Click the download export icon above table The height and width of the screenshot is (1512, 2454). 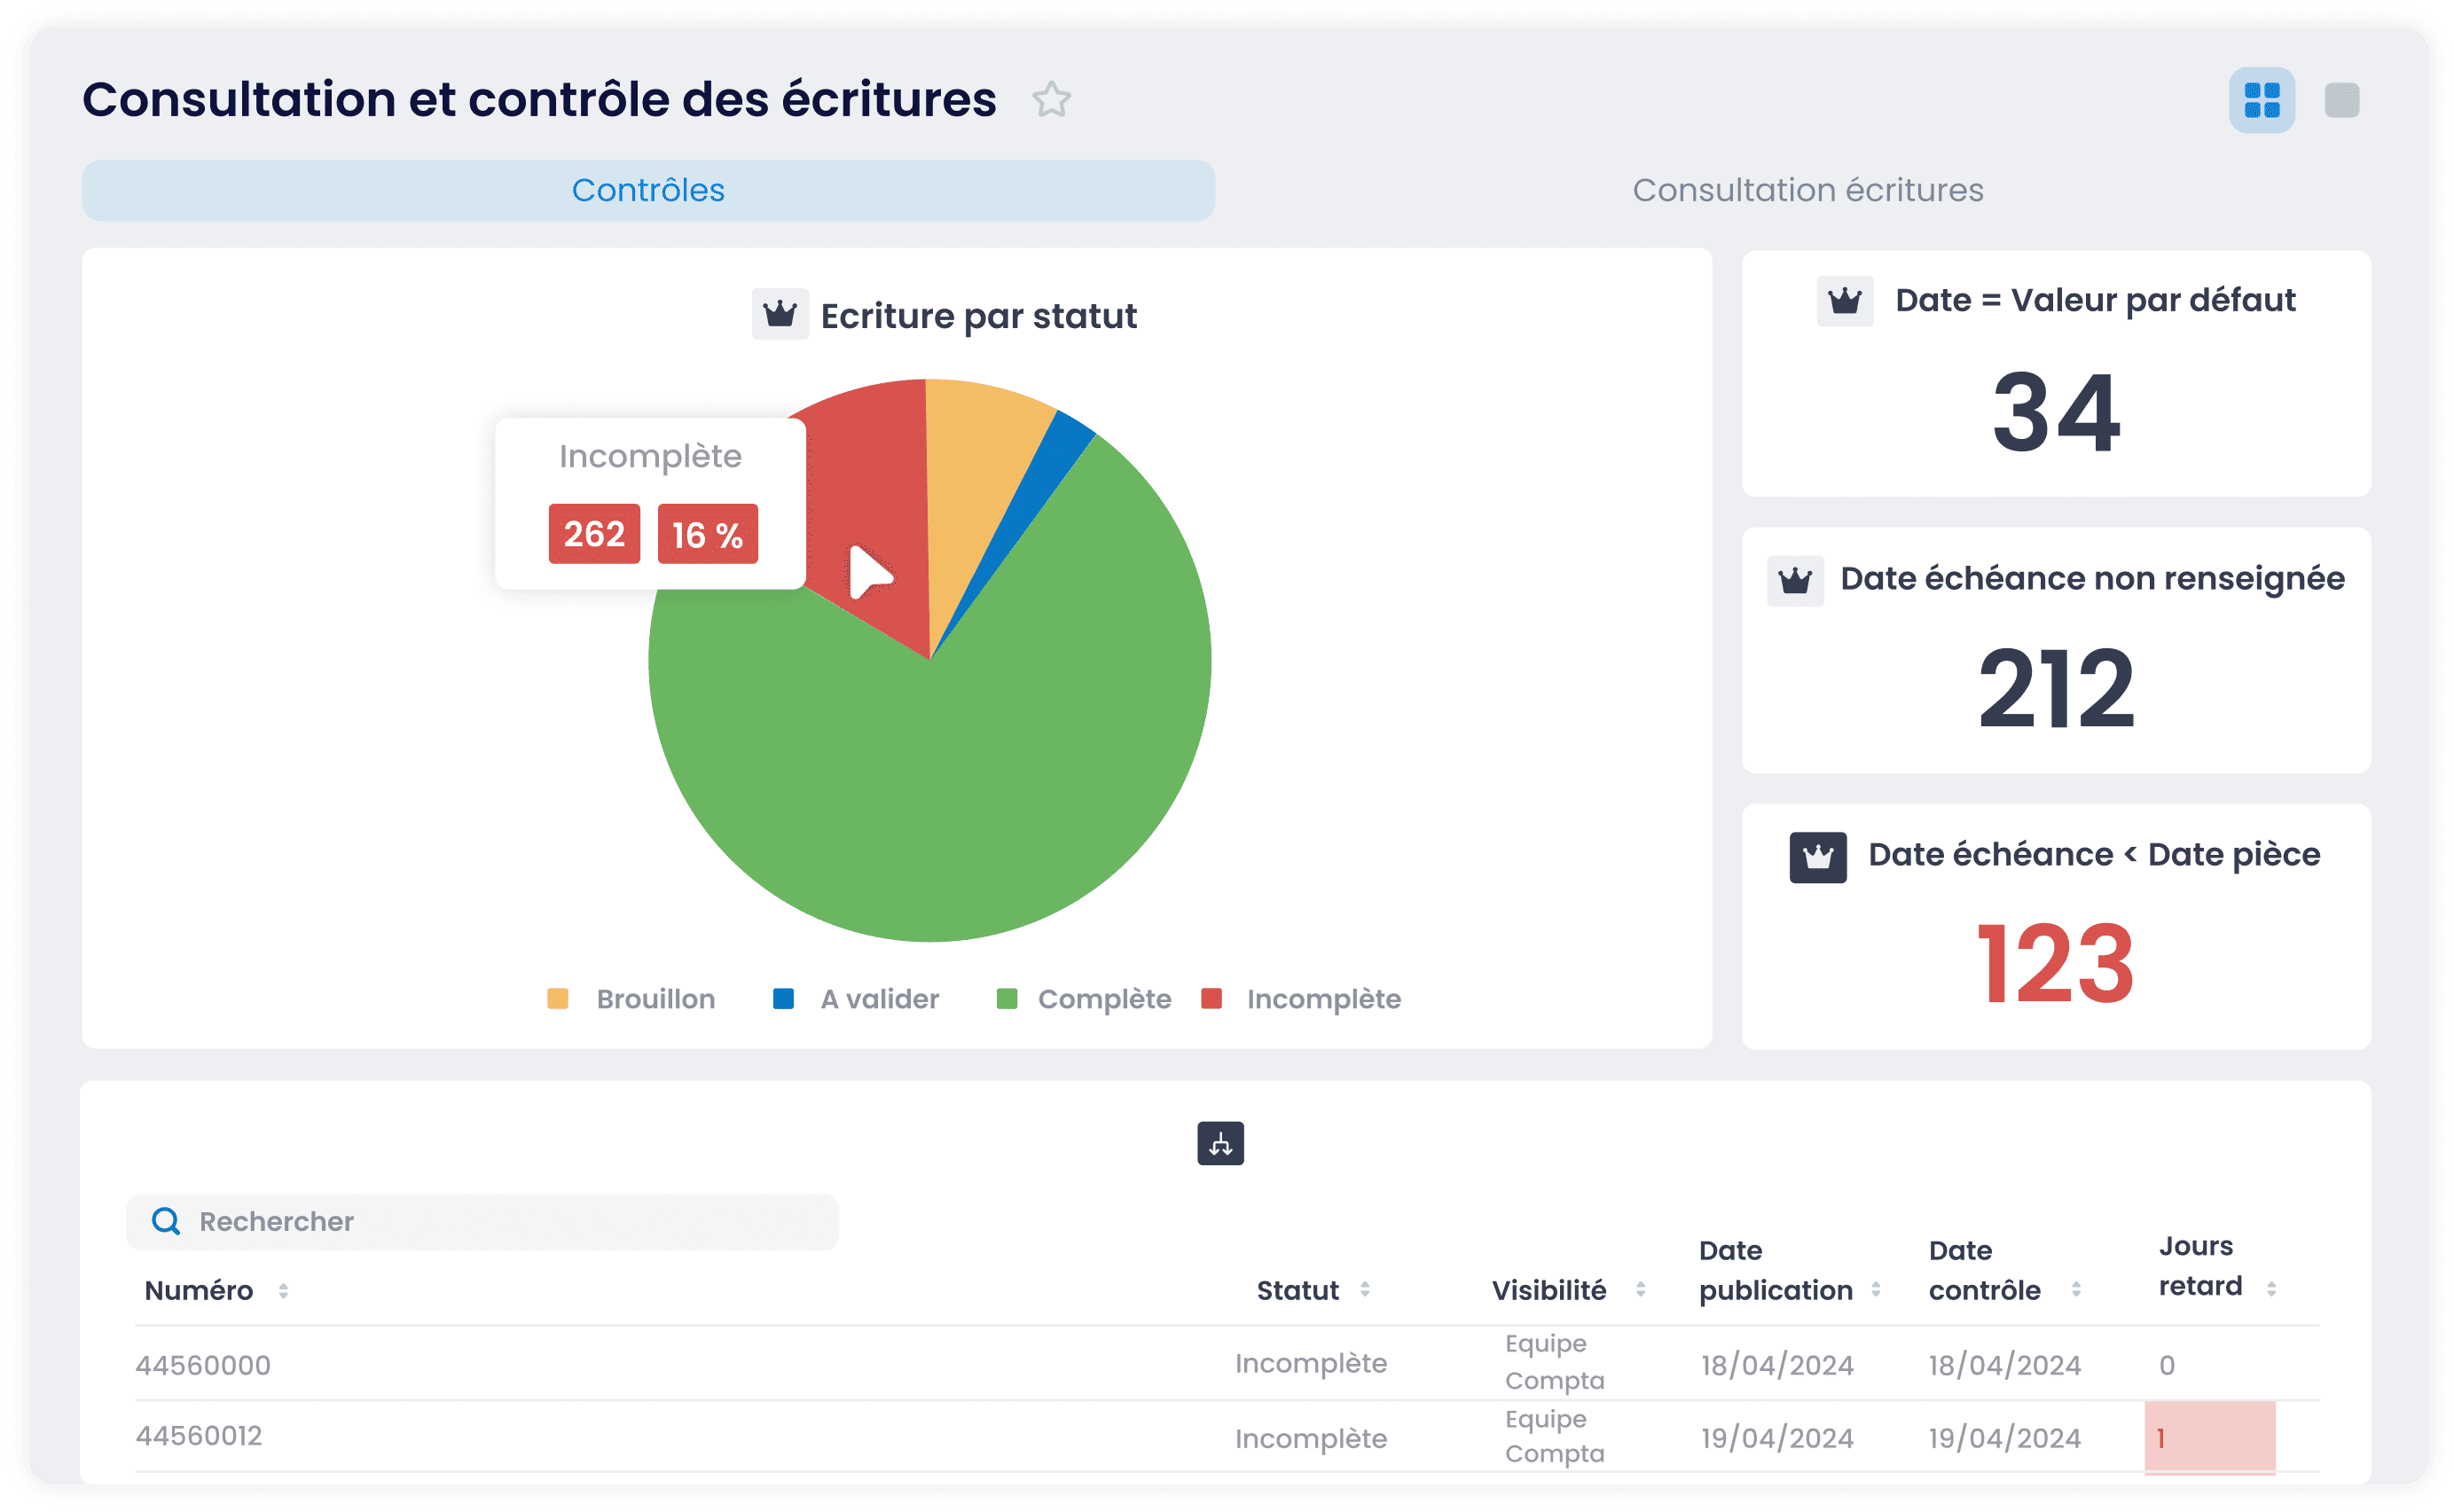1220,1143
